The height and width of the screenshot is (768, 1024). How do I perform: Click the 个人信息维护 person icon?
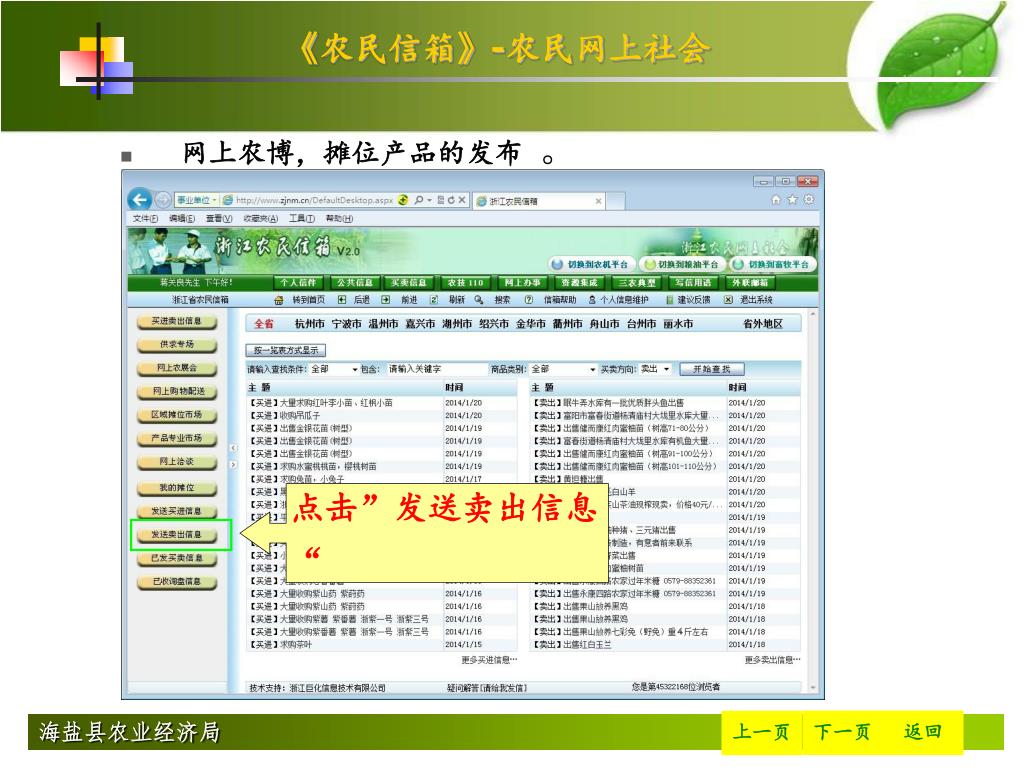pyautogui.click(x=592, y=300)
